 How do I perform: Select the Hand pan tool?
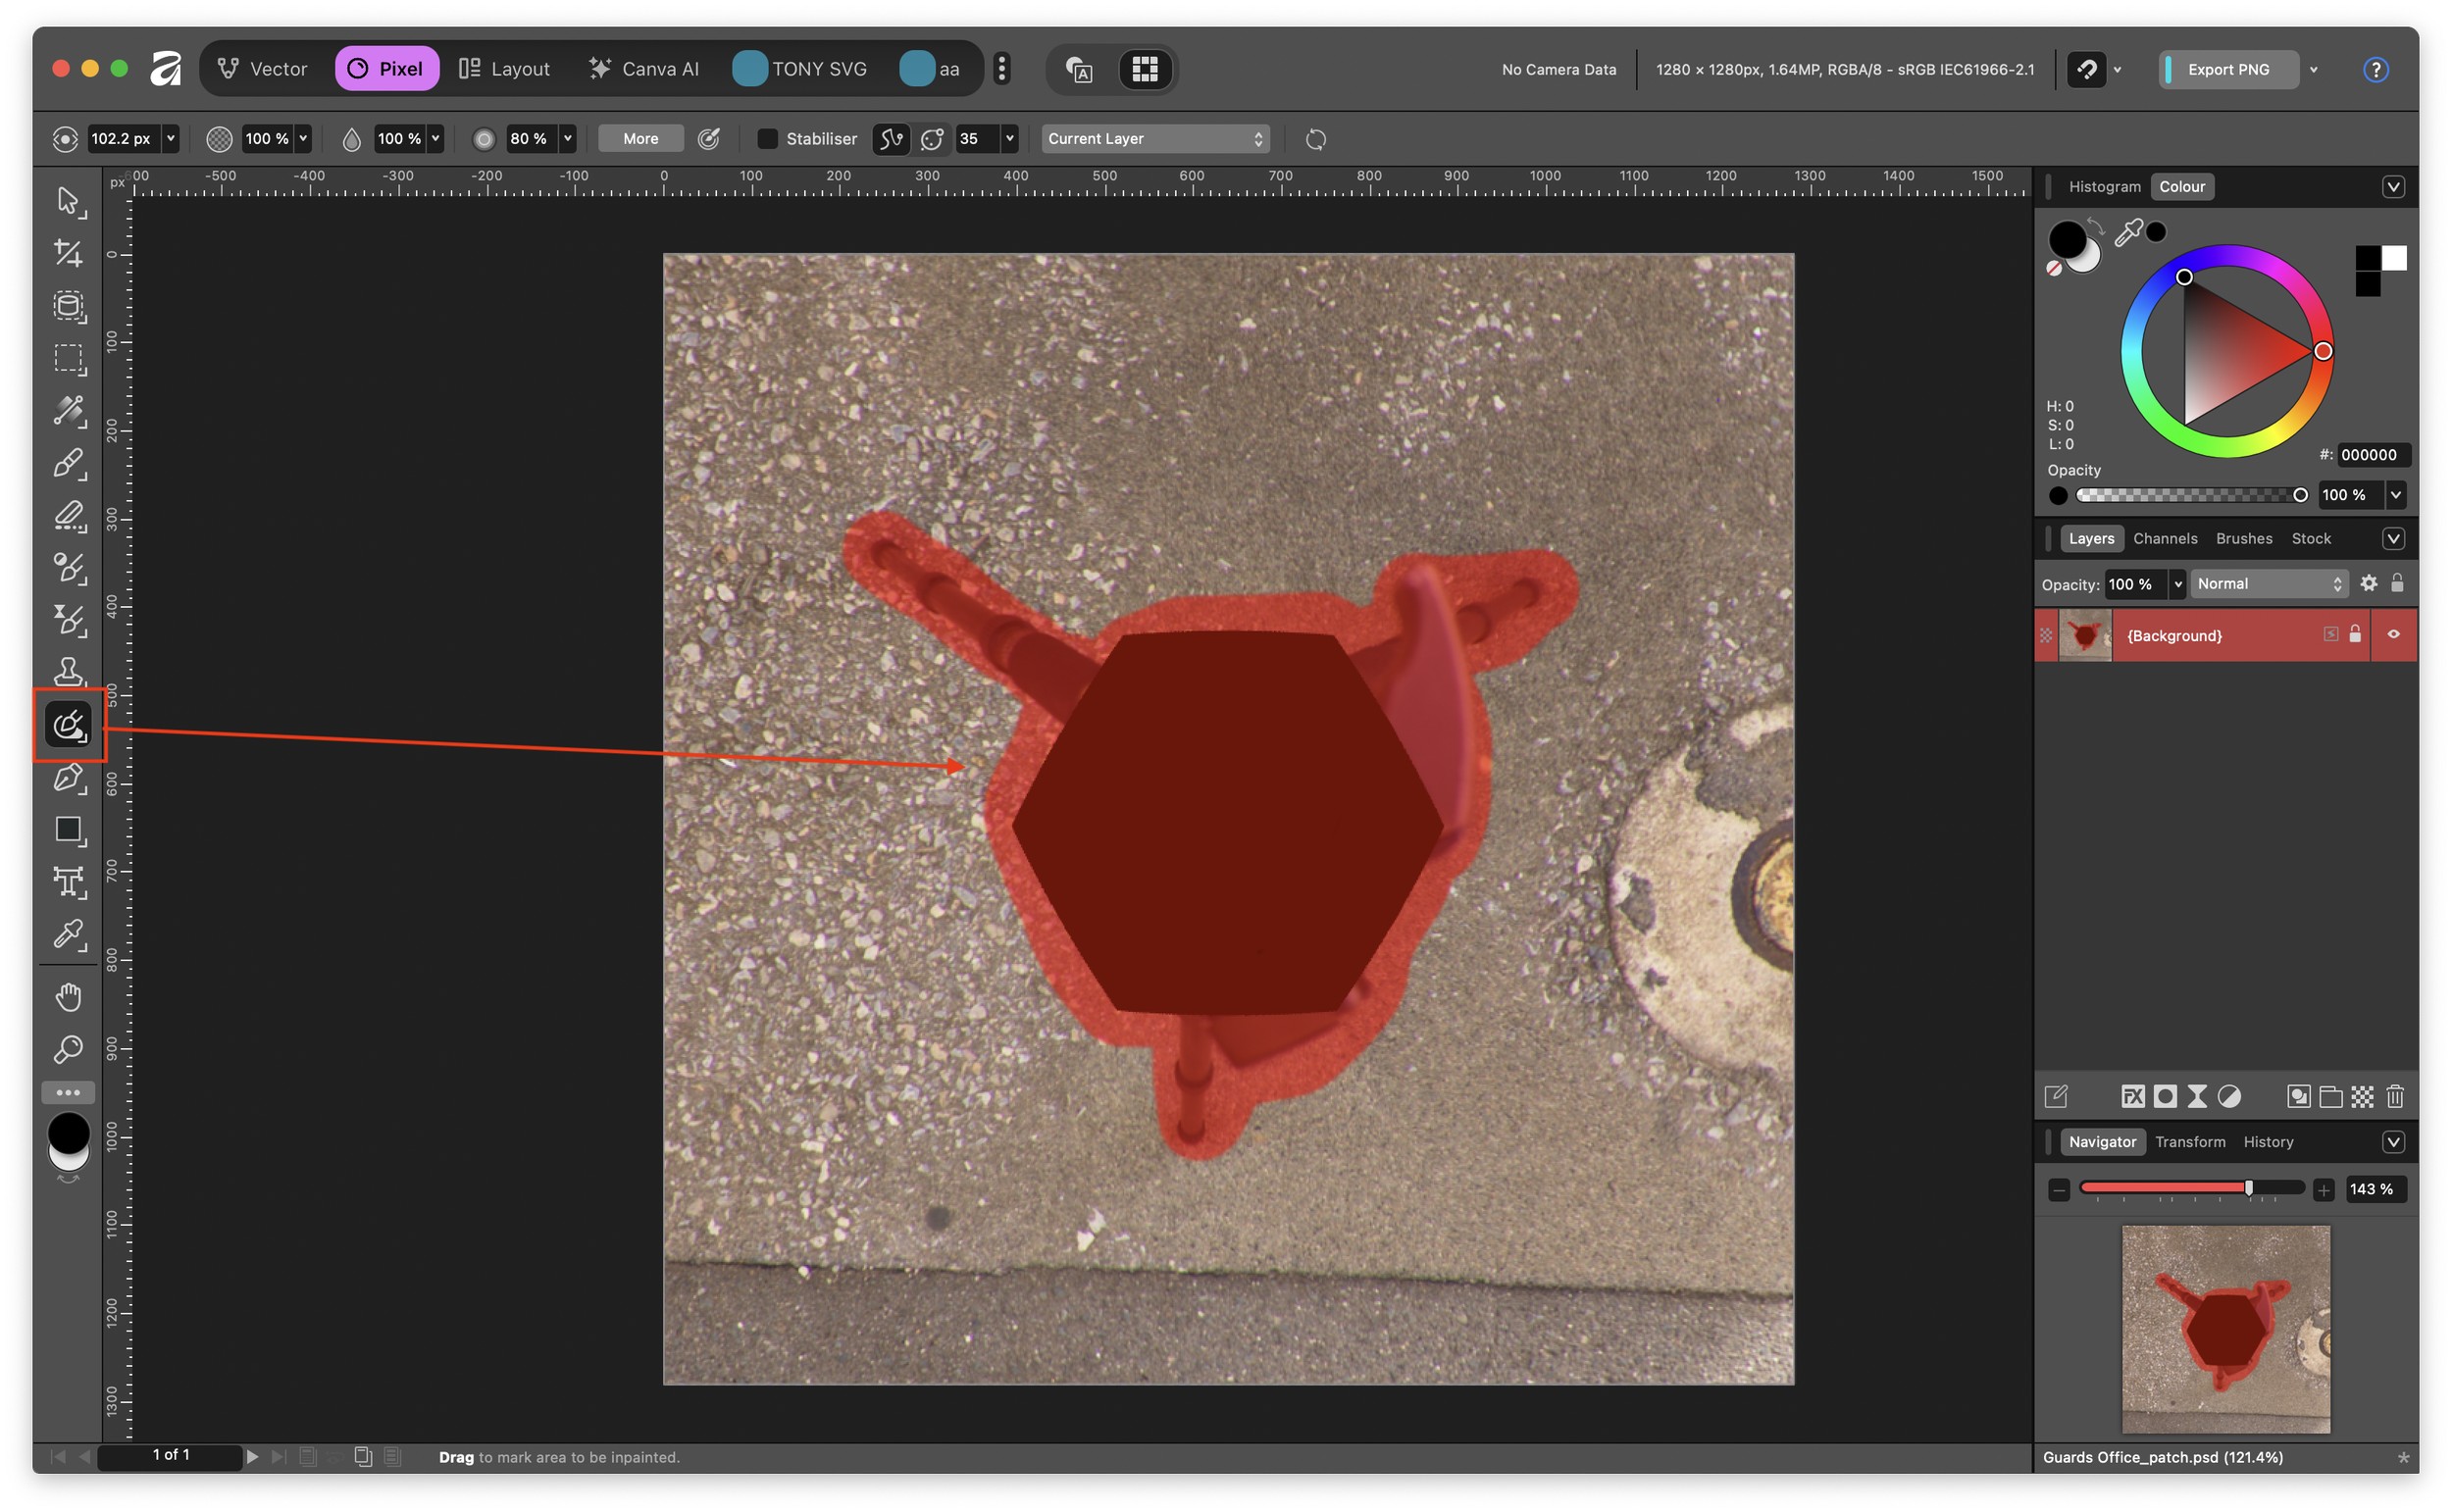[x=68, y=996]
